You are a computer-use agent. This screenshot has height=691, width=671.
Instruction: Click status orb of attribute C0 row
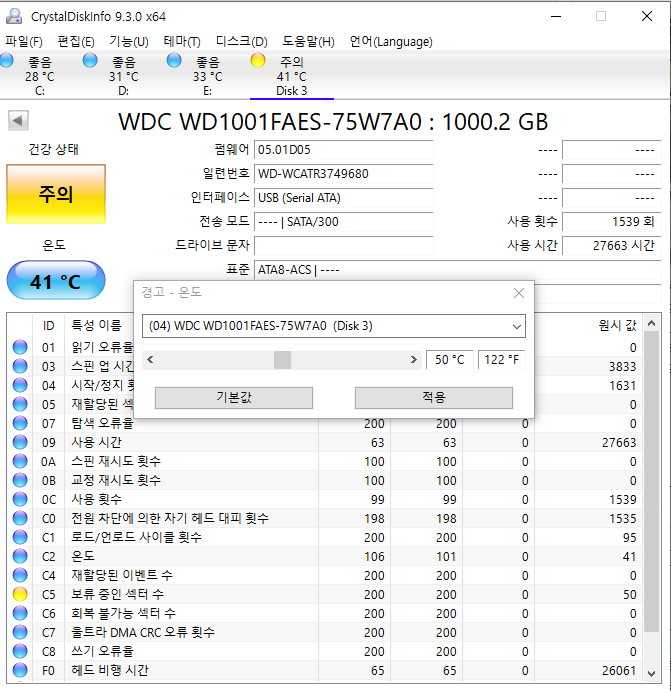20,518
